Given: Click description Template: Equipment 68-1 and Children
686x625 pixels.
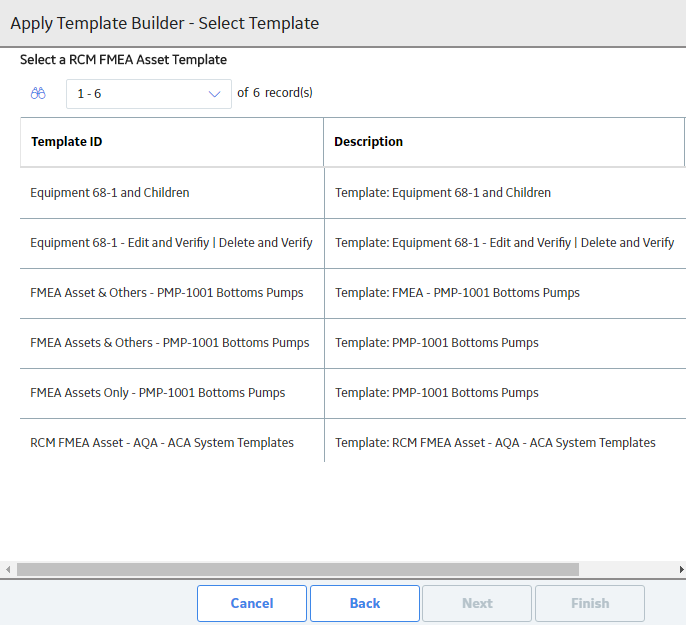Looking at the screenshot, I should point(443,193).
